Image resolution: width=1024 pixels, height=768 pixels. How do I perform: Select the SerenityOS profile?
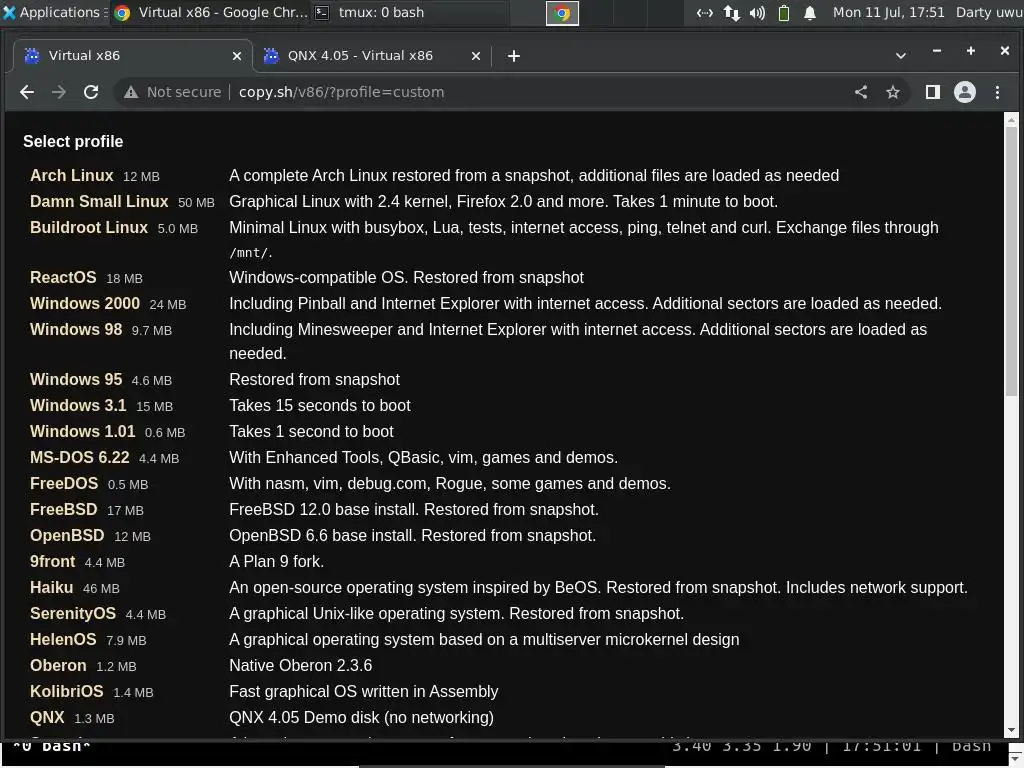[x=73, y=614]
